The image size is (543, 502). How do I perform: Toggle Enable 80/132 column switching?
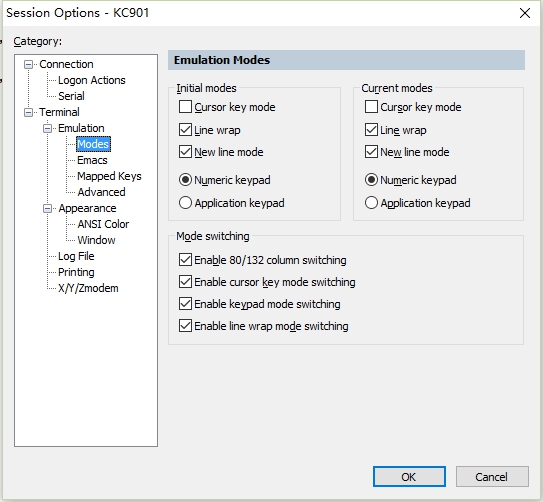(185, 260)
